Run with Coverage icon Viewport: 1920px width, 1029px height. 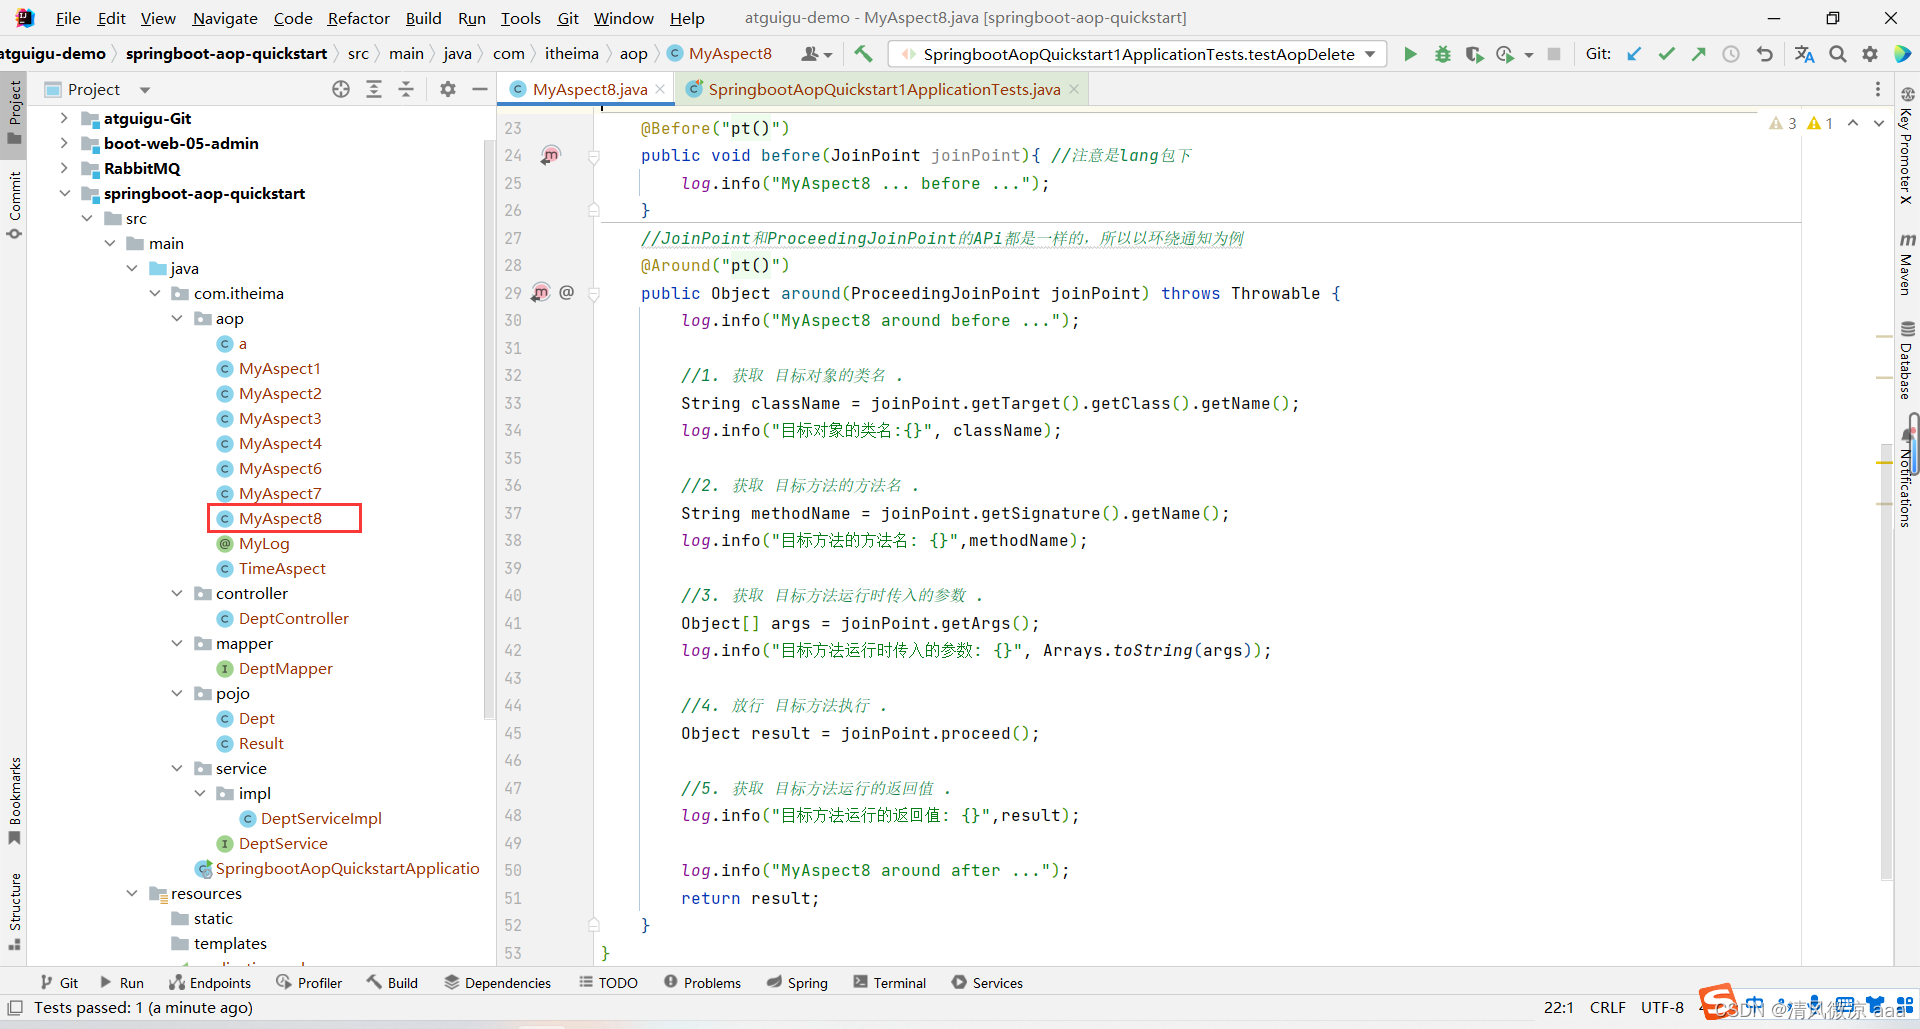pos(1474,54)
